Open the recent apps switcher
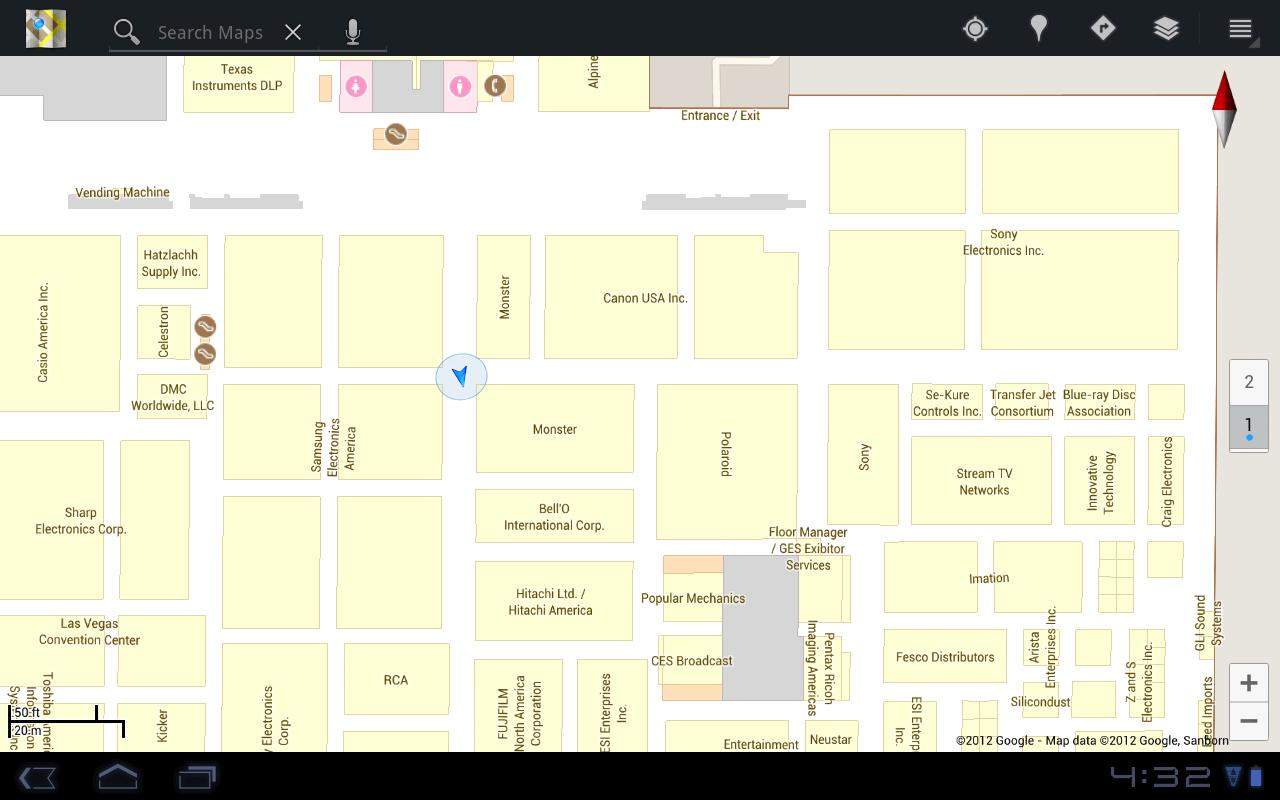Image resolution: width=1280 pixels, height=800 pixels. [x=197, y=777]
